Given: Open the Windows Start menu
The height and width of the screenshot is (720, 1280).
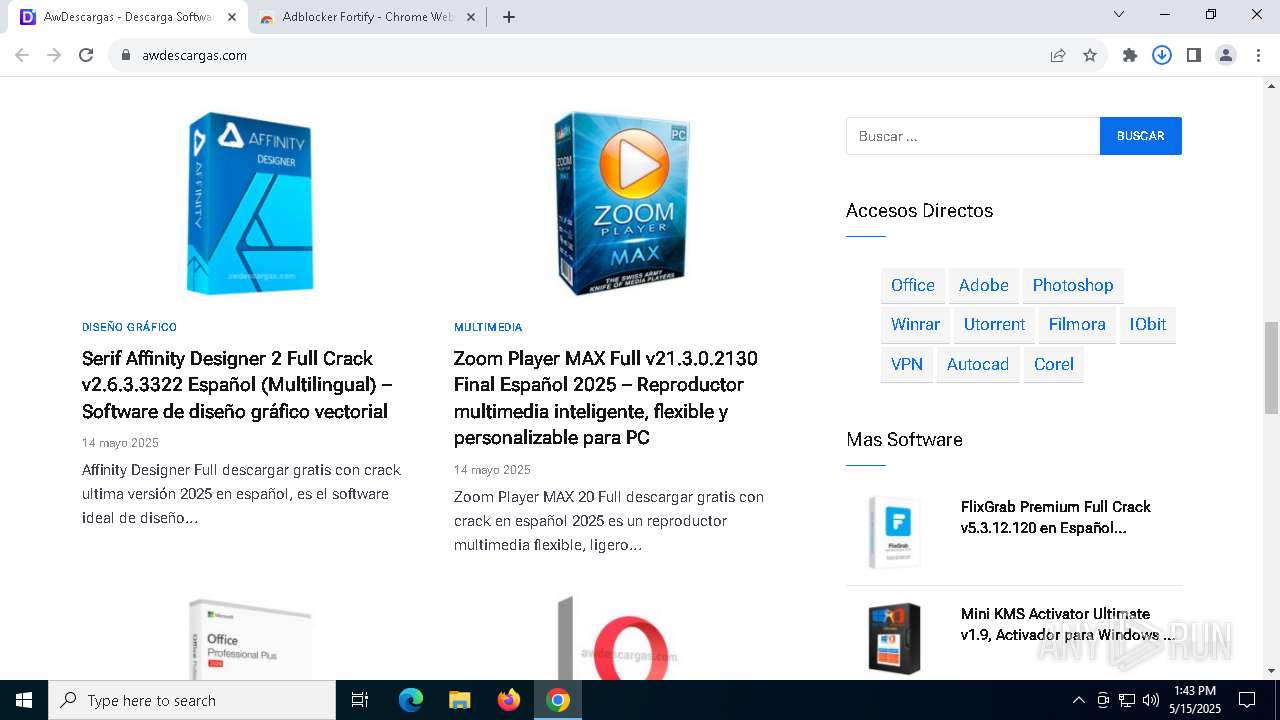Looking at the screenshot, I should pos(24,700).
